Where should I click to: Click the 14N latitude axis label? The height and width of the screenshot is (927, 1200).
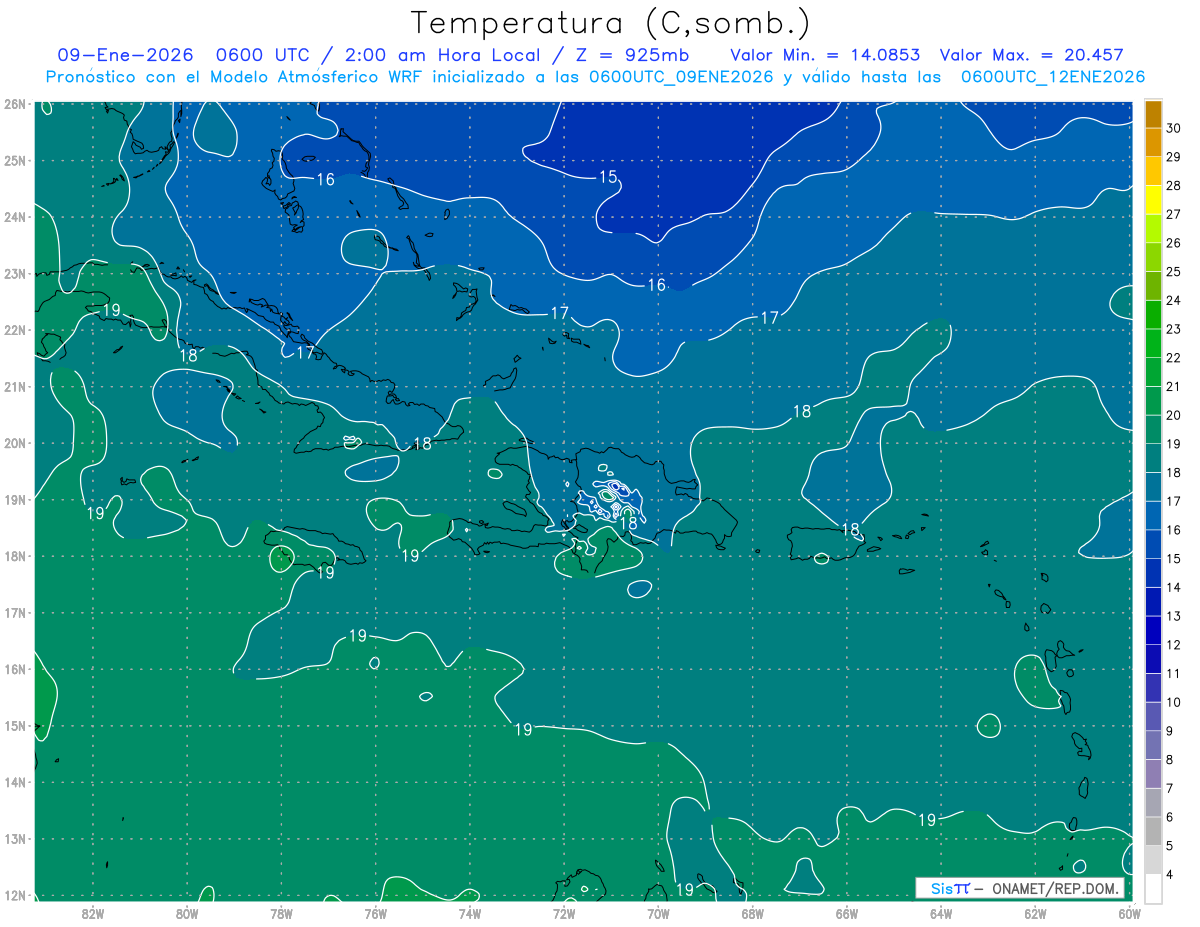pyautogui.click(x=14, y=782)
